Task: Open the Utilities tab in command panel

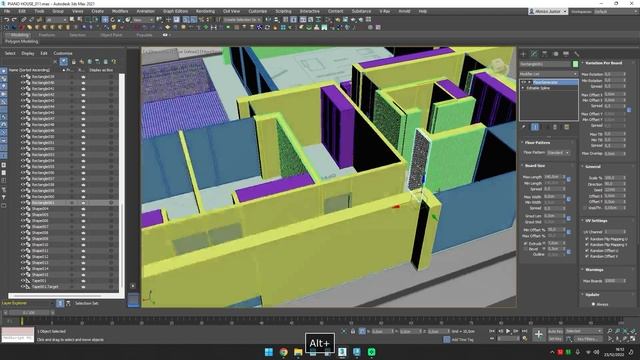Action: tap(576, 54)
